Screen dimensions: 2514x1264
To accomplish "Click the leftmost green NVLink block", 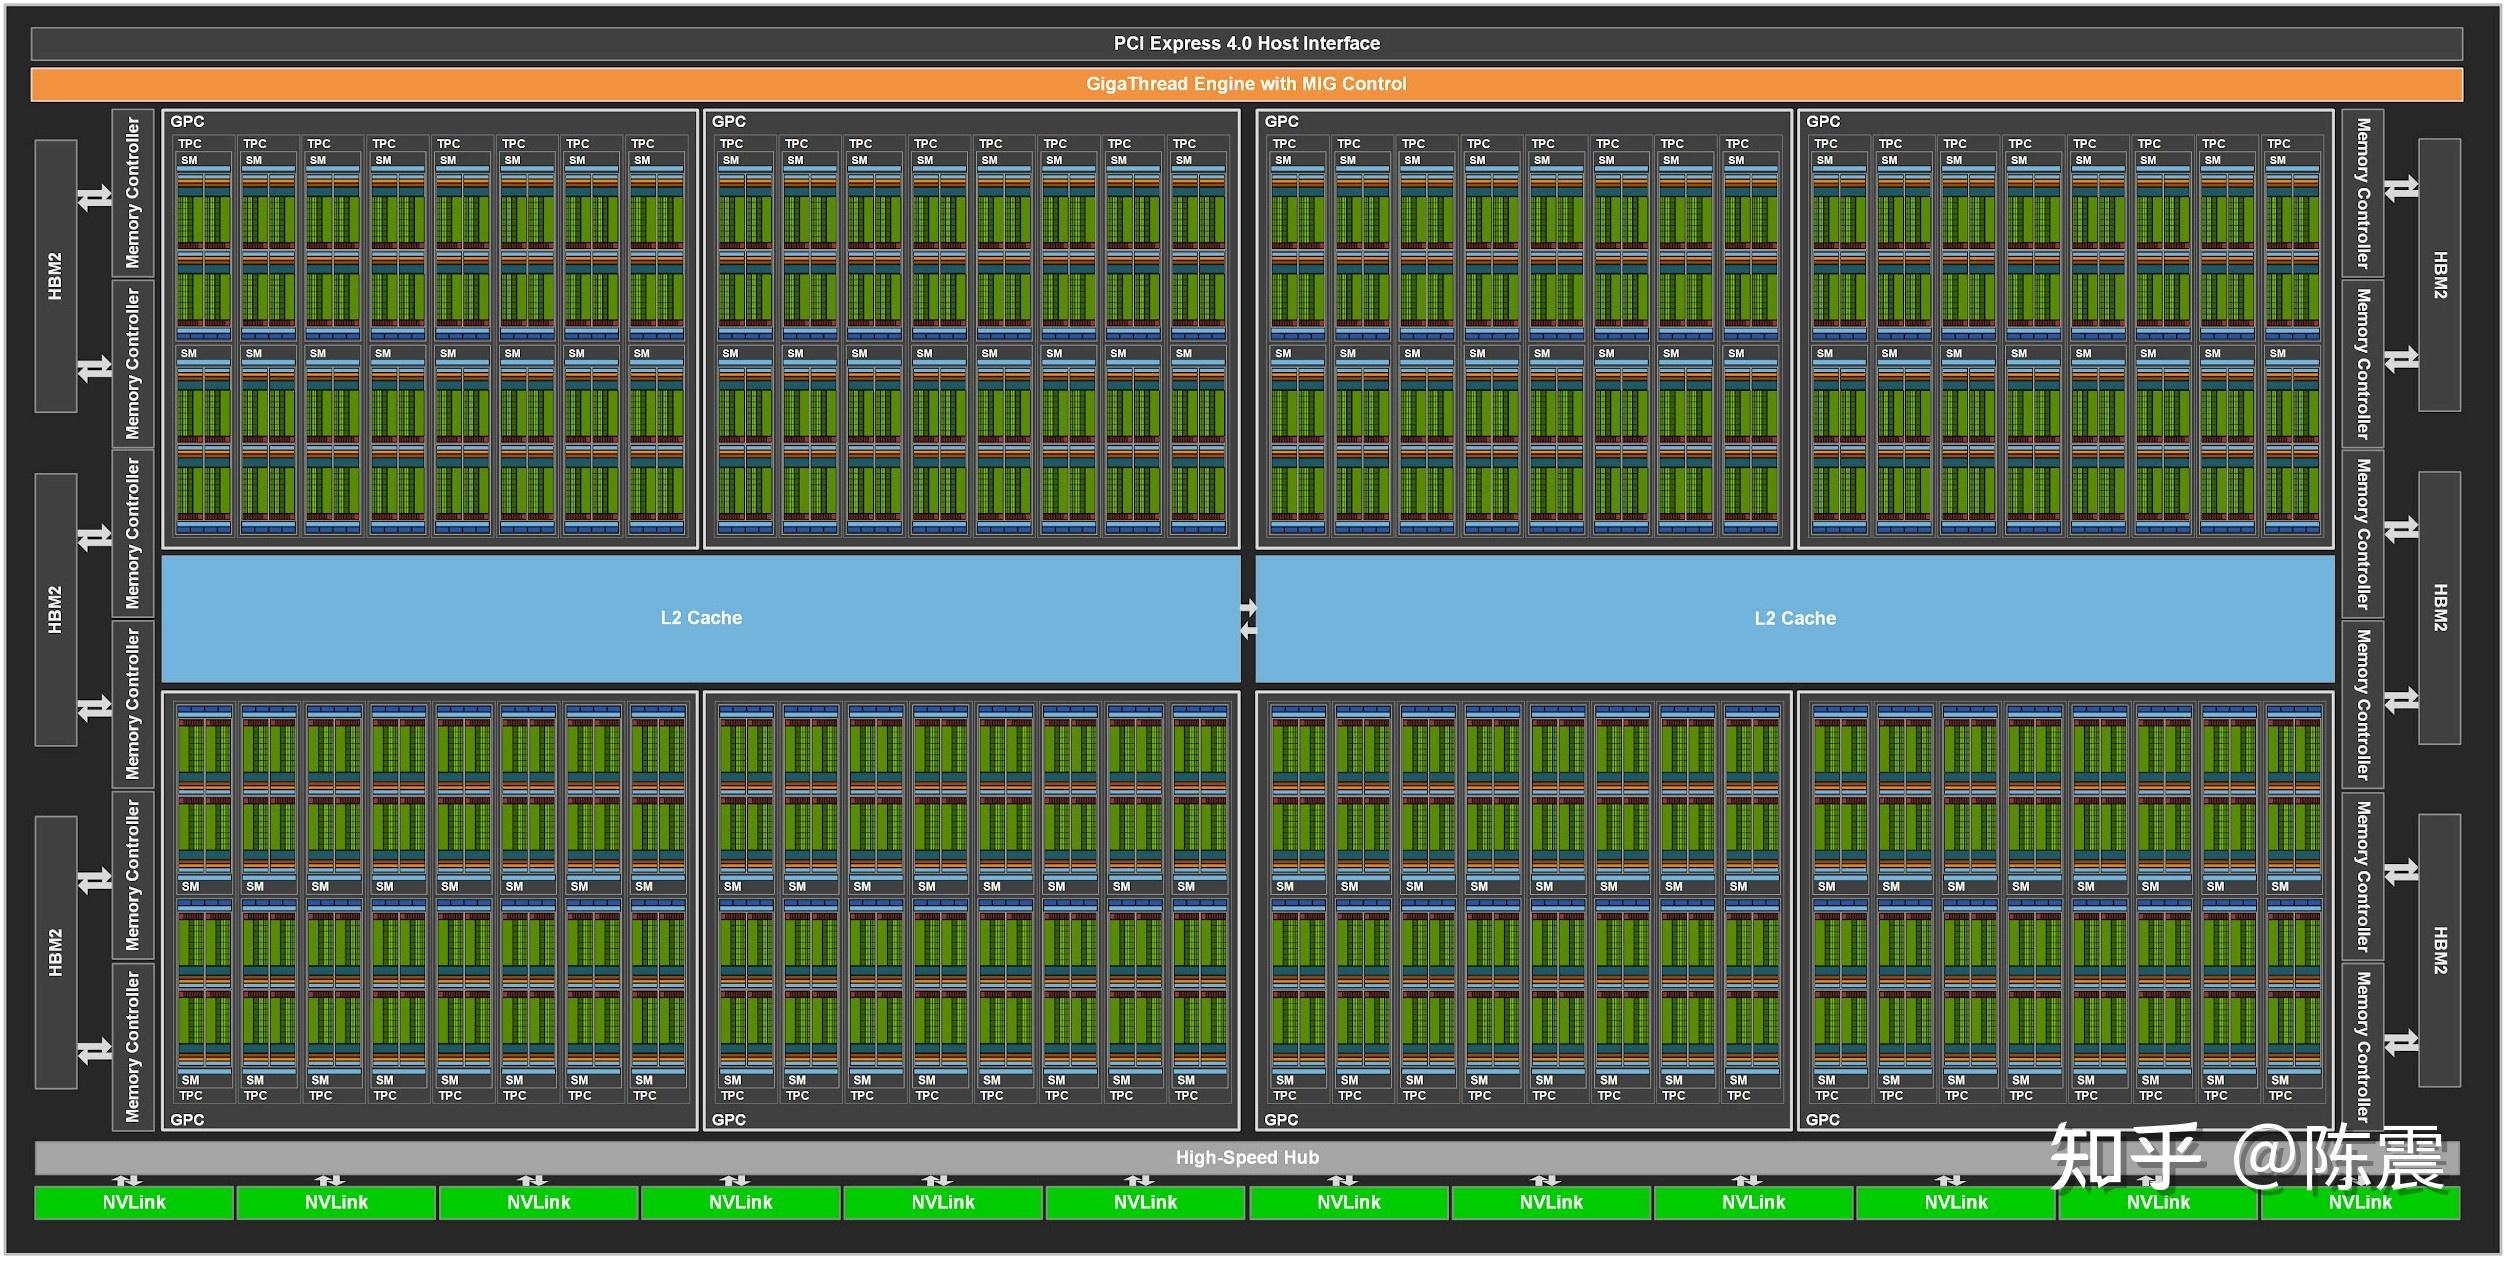I will pyautogui.click(x=134, y=1203).
